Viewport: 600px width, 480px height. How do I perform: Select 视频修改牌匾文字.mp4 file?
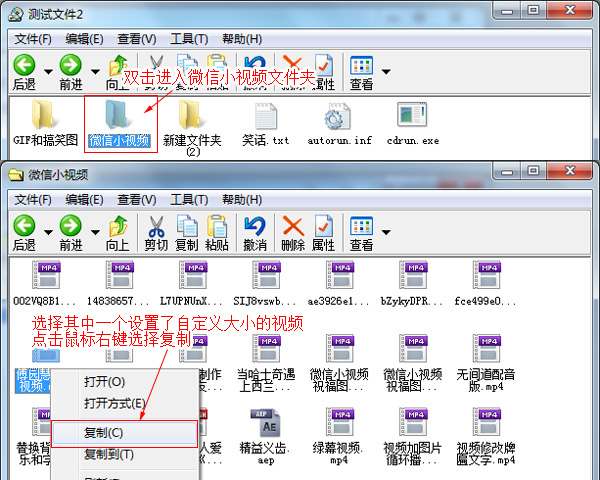(x=486, y=436)
